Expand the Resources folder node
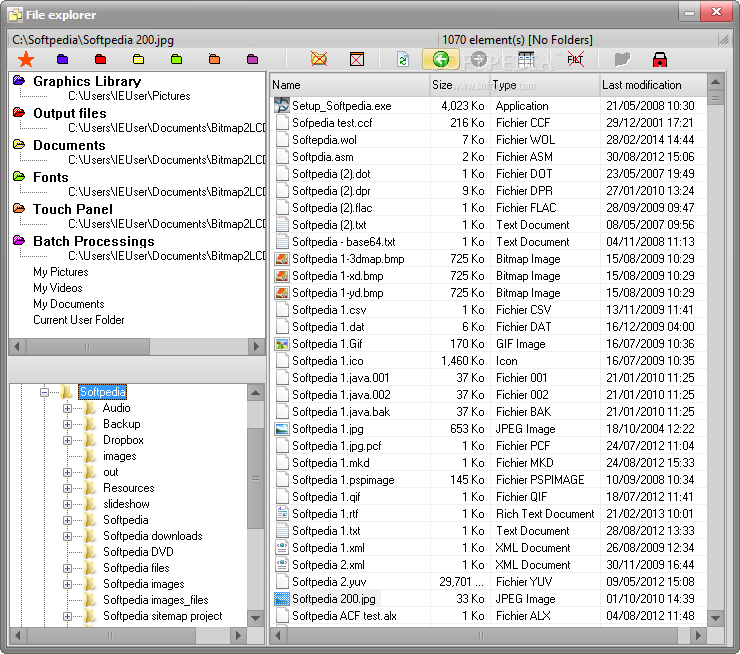The height and width of the screenshot is (654, 740). 67,488
